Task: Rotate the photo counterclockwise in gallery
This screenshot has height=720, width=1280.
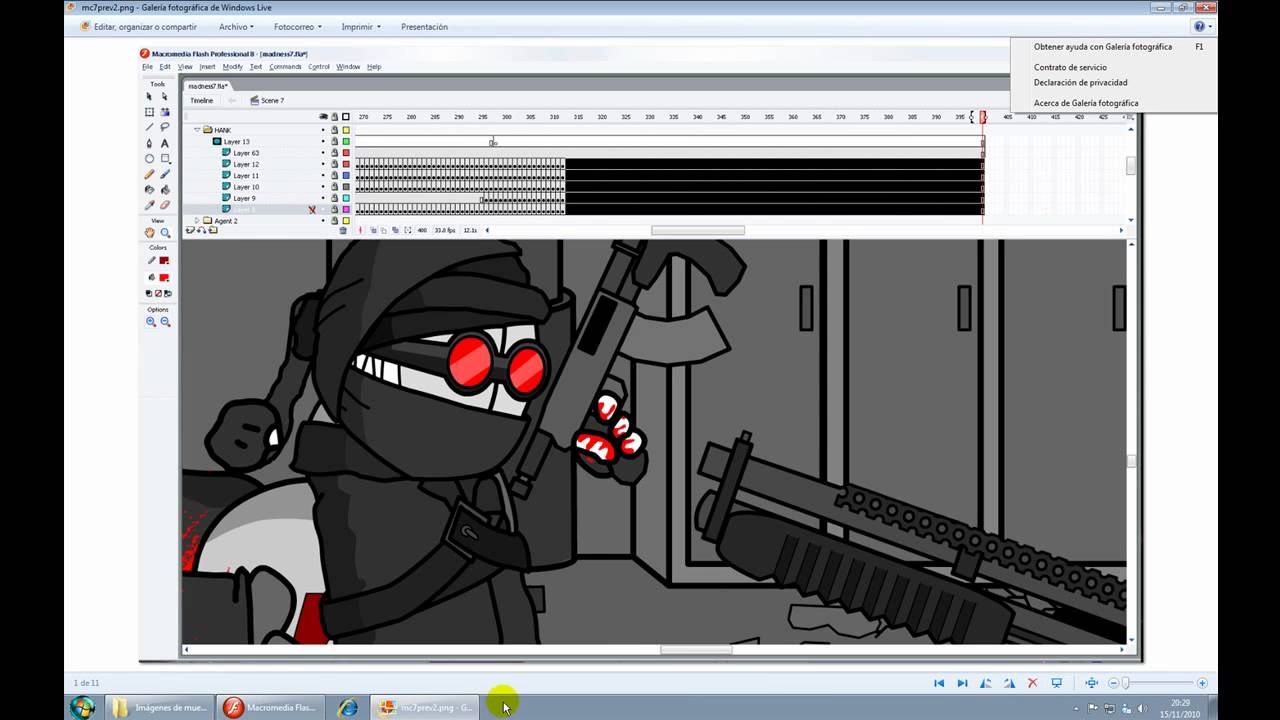Action: pyautogui.click(x=986, y=683)
